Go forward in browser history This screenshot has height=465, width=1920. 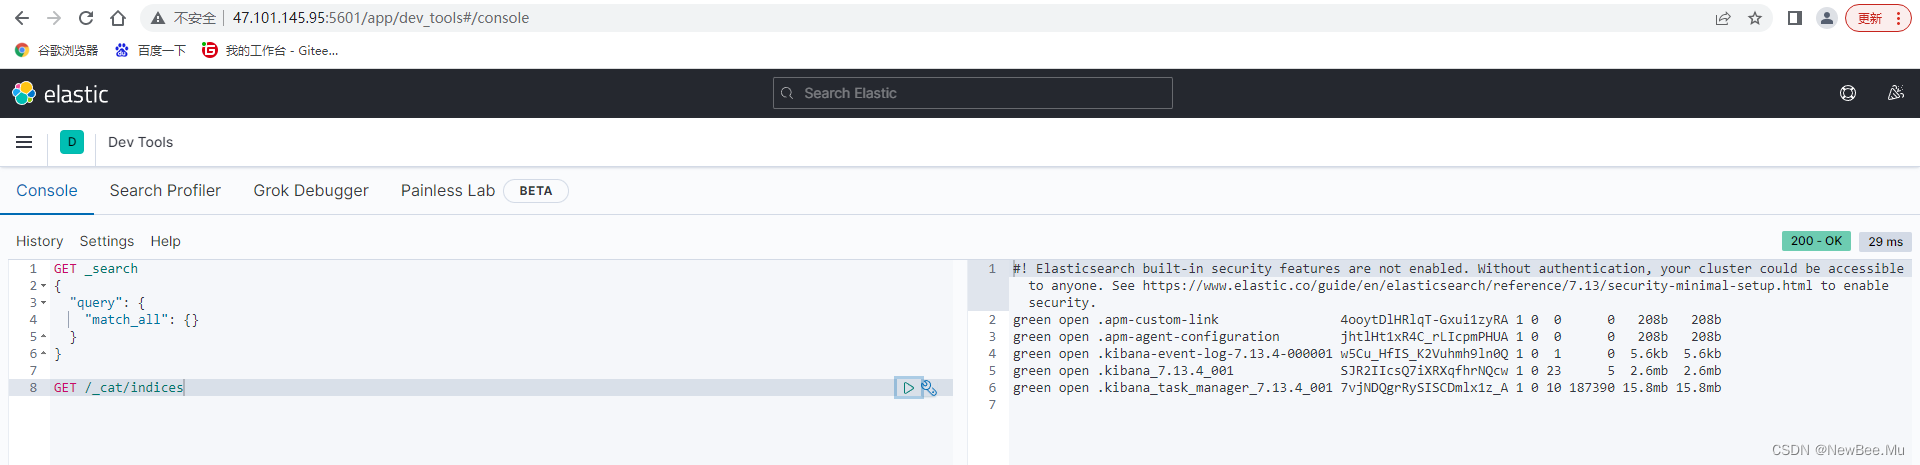point(54,18)
